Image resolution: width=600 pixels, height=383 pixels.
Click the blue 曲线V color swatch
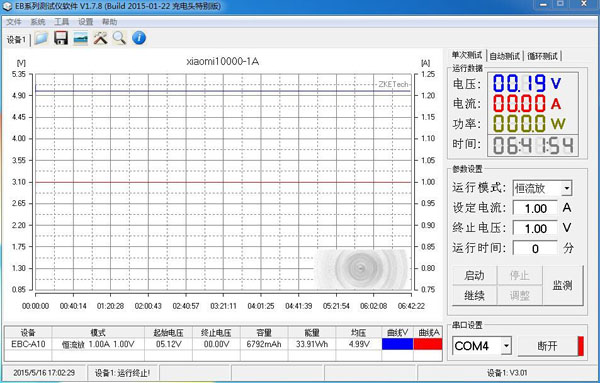pyautogui.click(x=397, y=344)
